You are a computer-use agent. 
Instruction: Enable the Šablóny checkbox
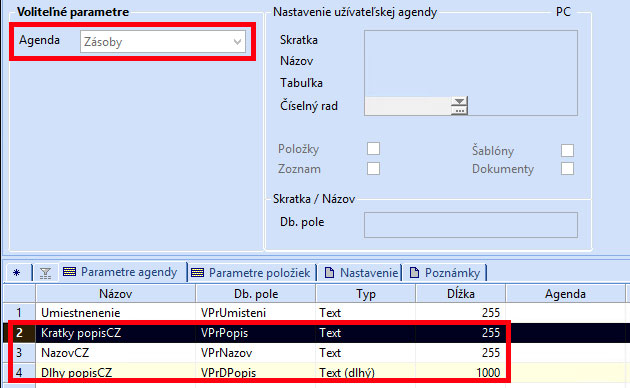coord(567,150)
